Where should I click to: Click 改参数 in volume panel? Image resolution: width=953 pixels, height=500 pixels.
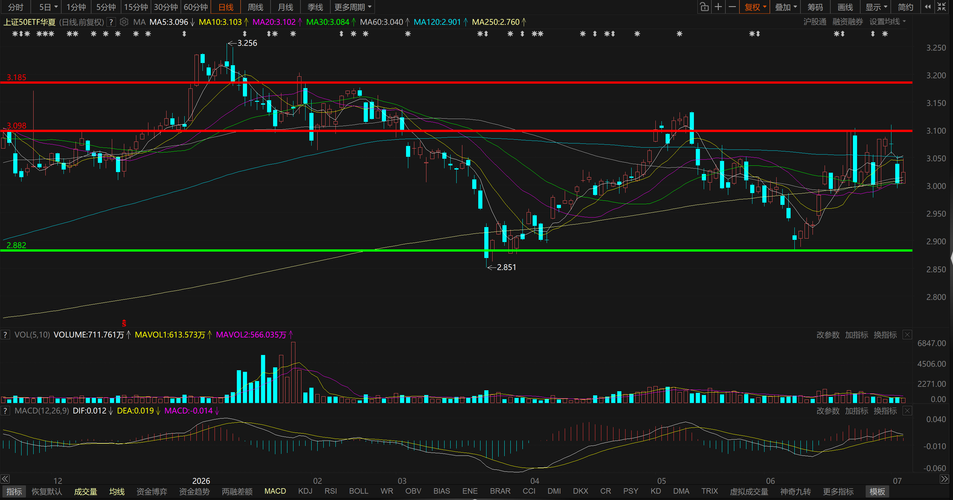coord(827,335)
